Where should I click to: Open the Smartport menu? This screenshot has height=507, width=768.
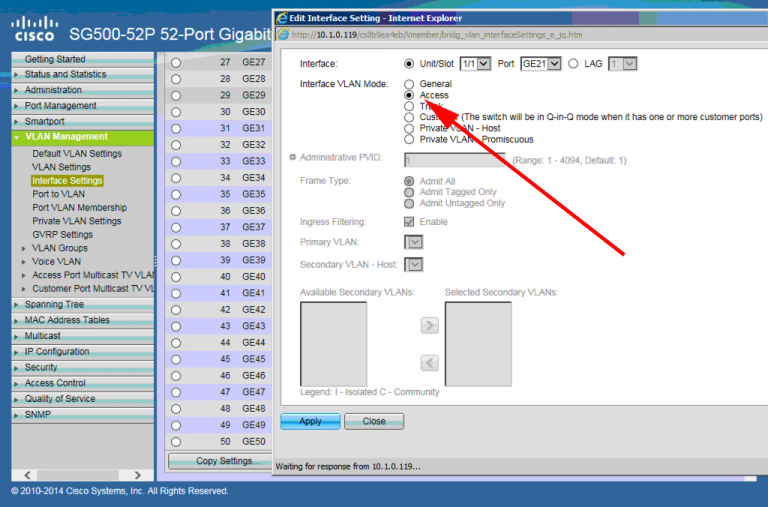click(x=45, y=121)
